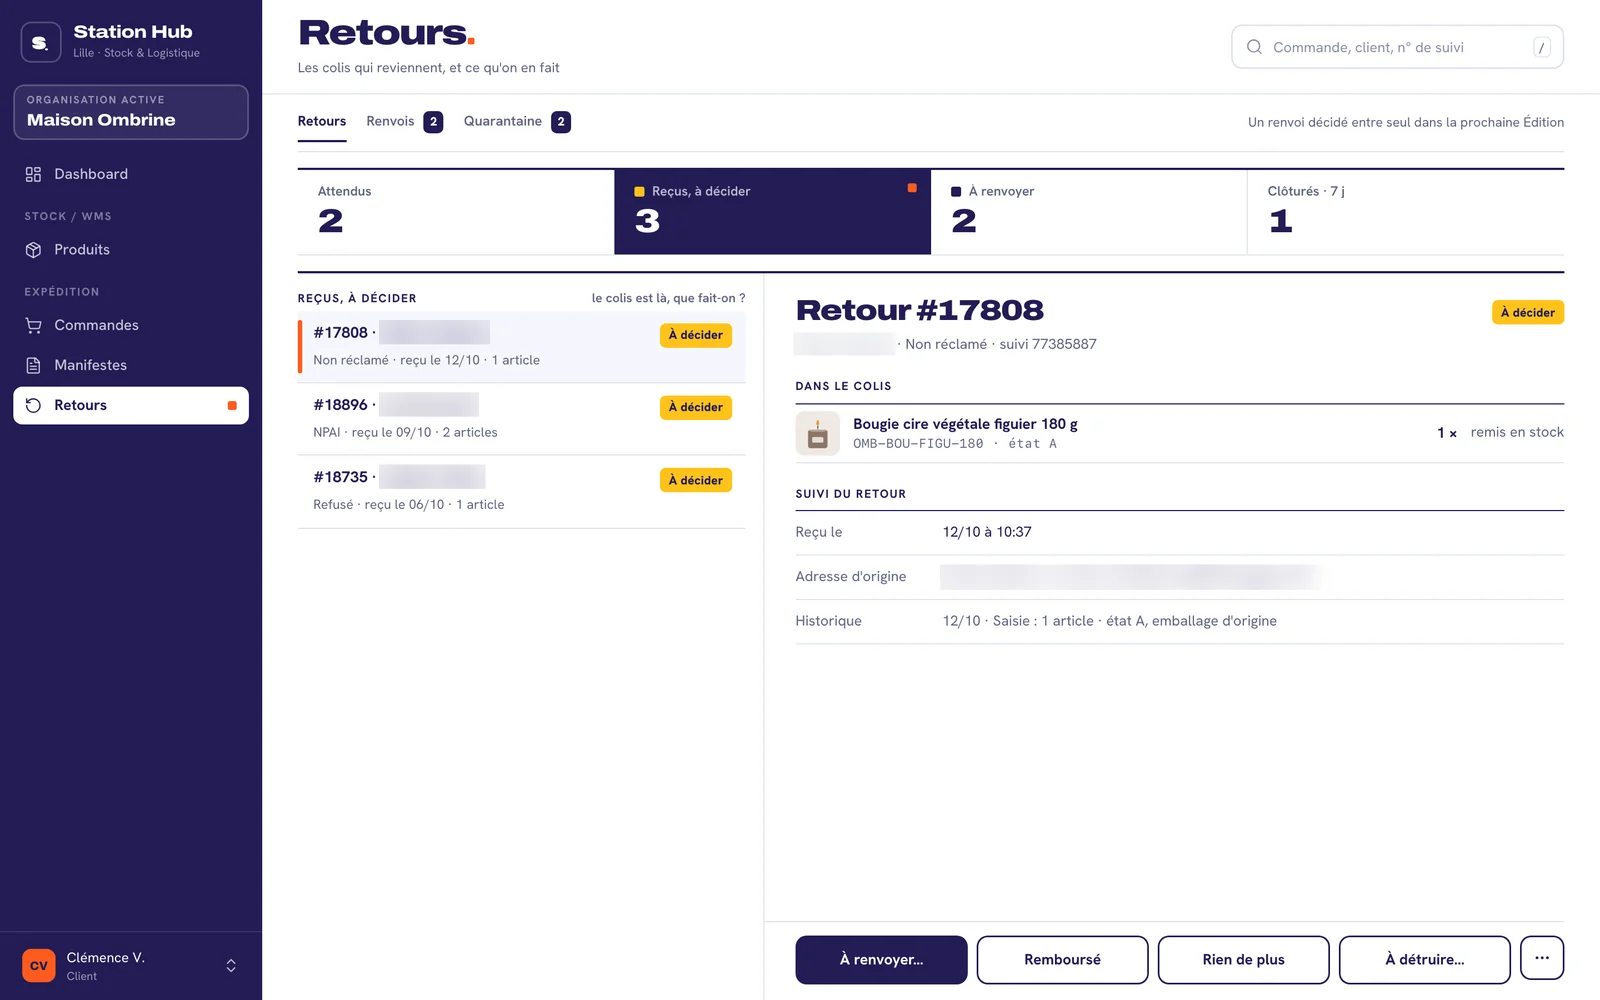Open the Maison Ombrine organisation selector

pyautogui.click(x=131, y=112)
